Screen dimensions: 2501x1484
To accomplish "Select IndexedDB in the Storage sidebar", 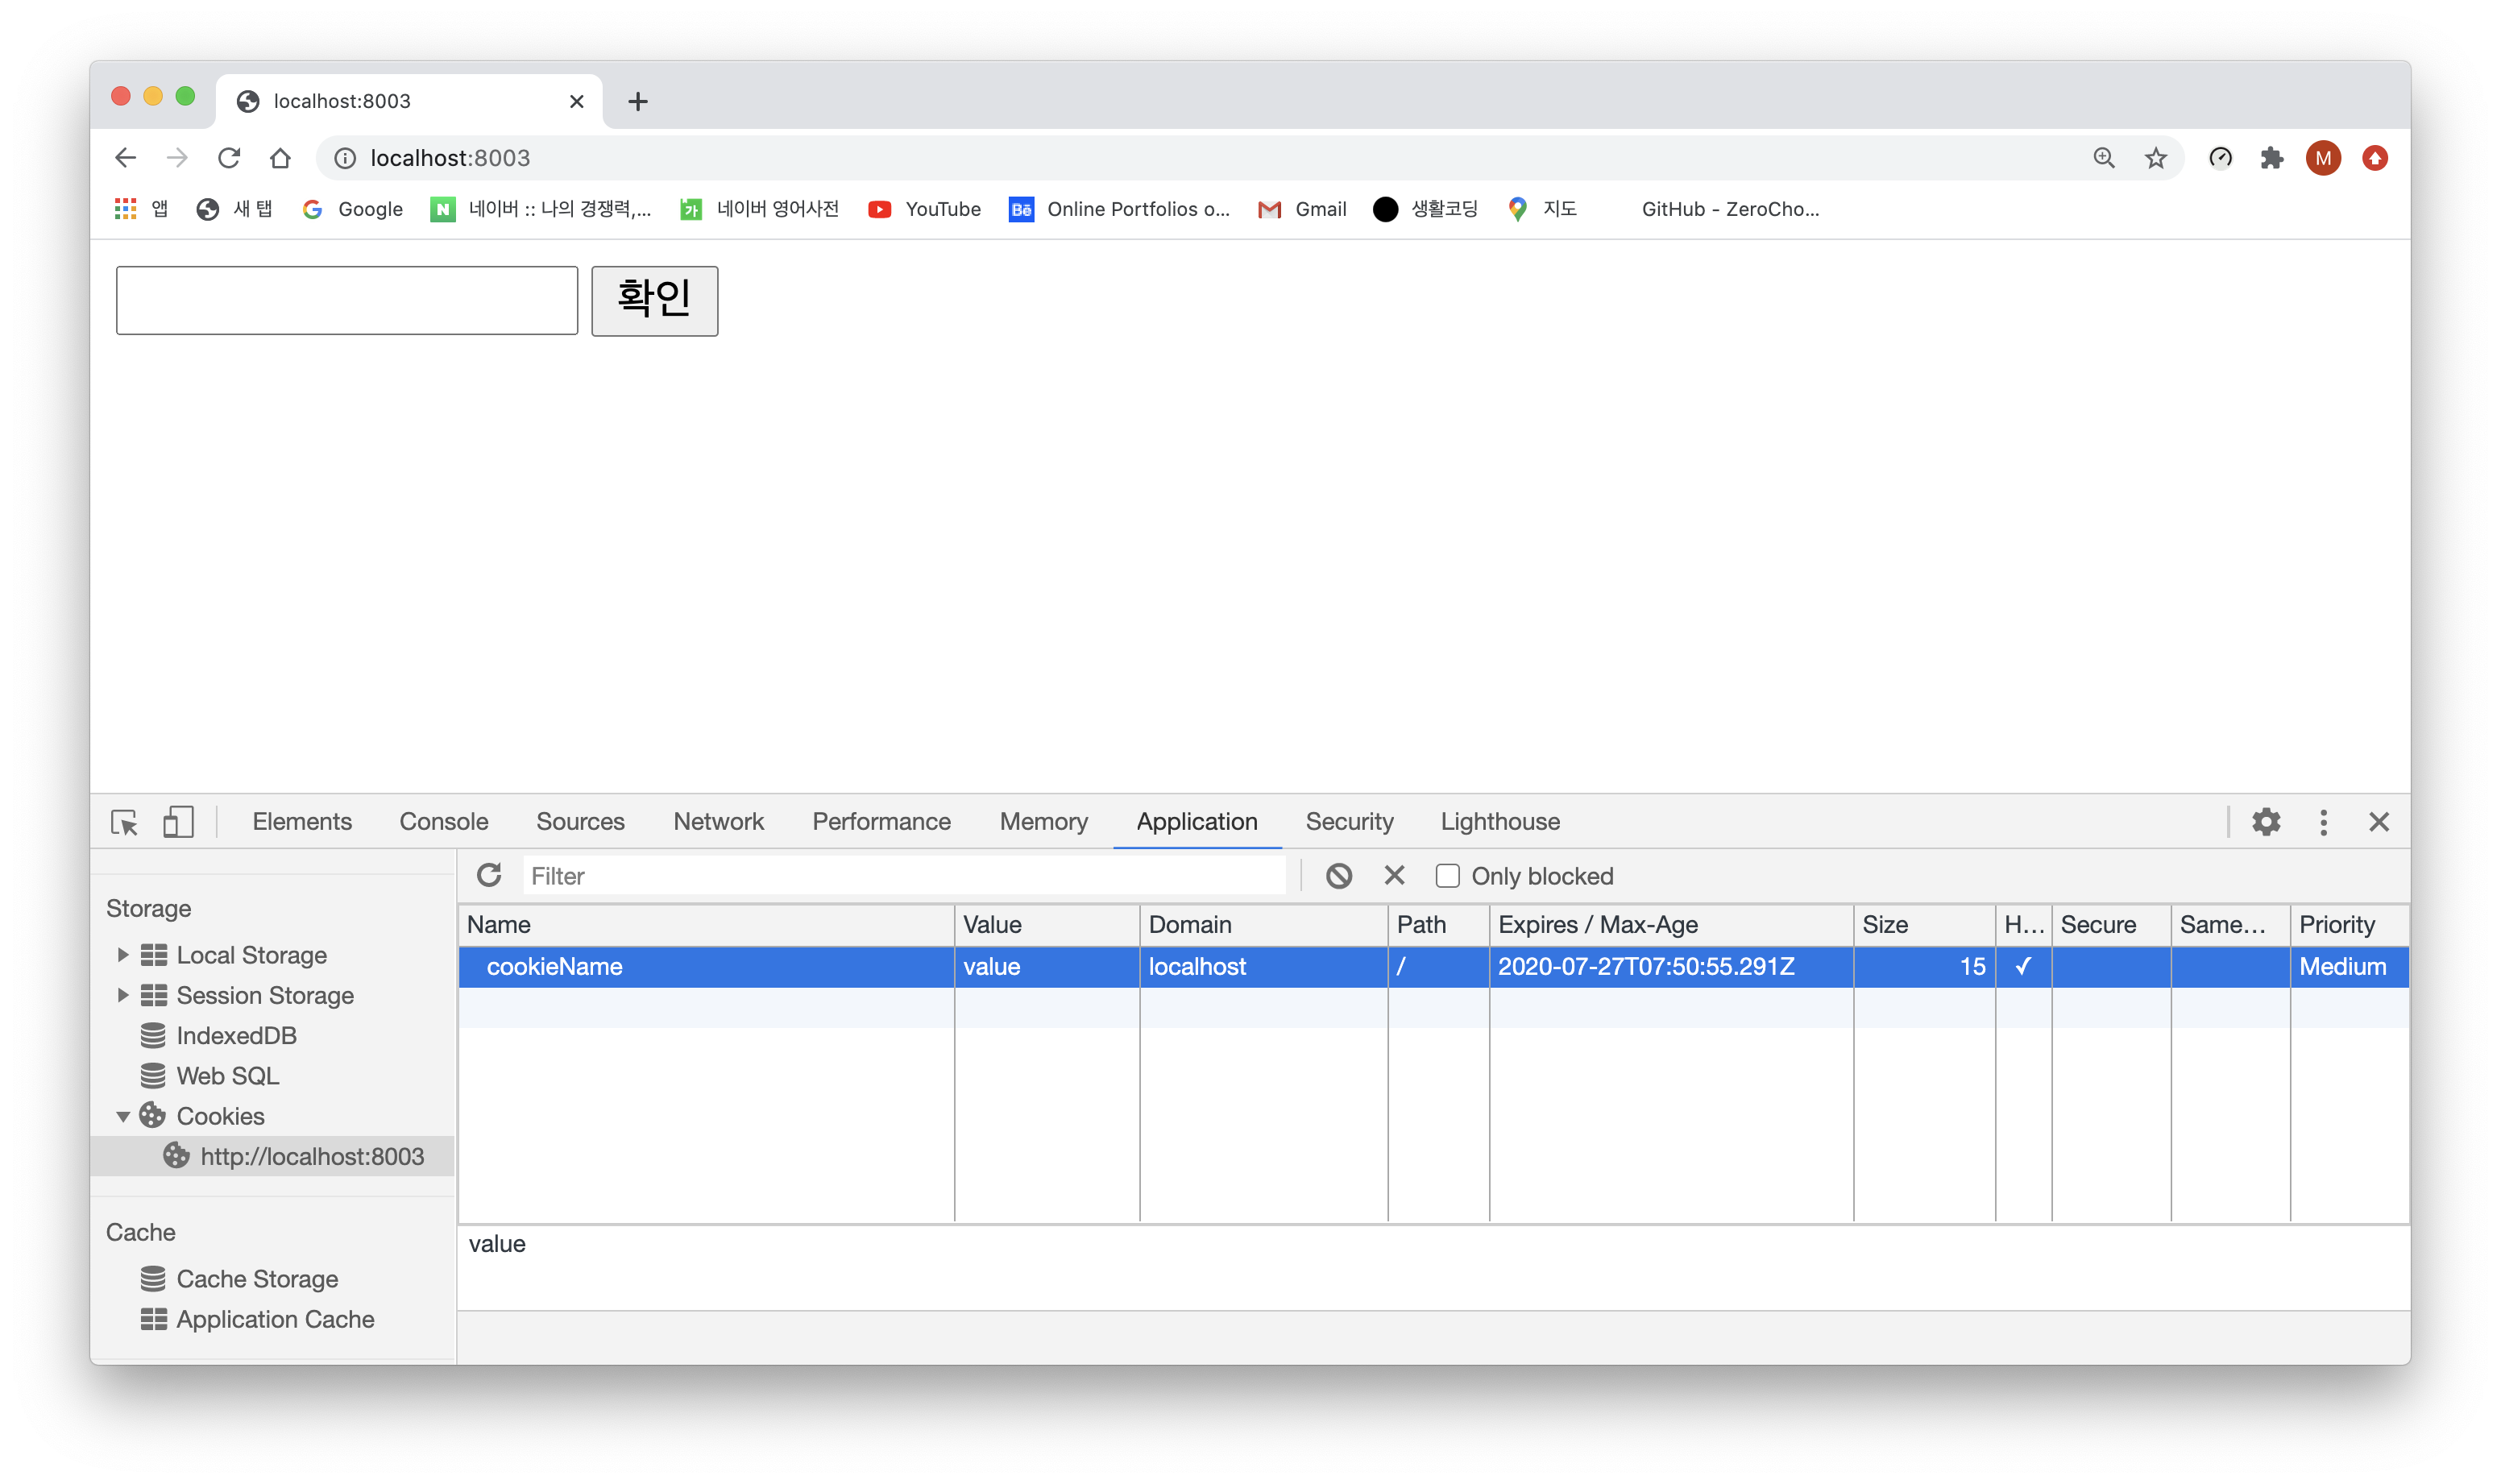I will (236, 1036).
